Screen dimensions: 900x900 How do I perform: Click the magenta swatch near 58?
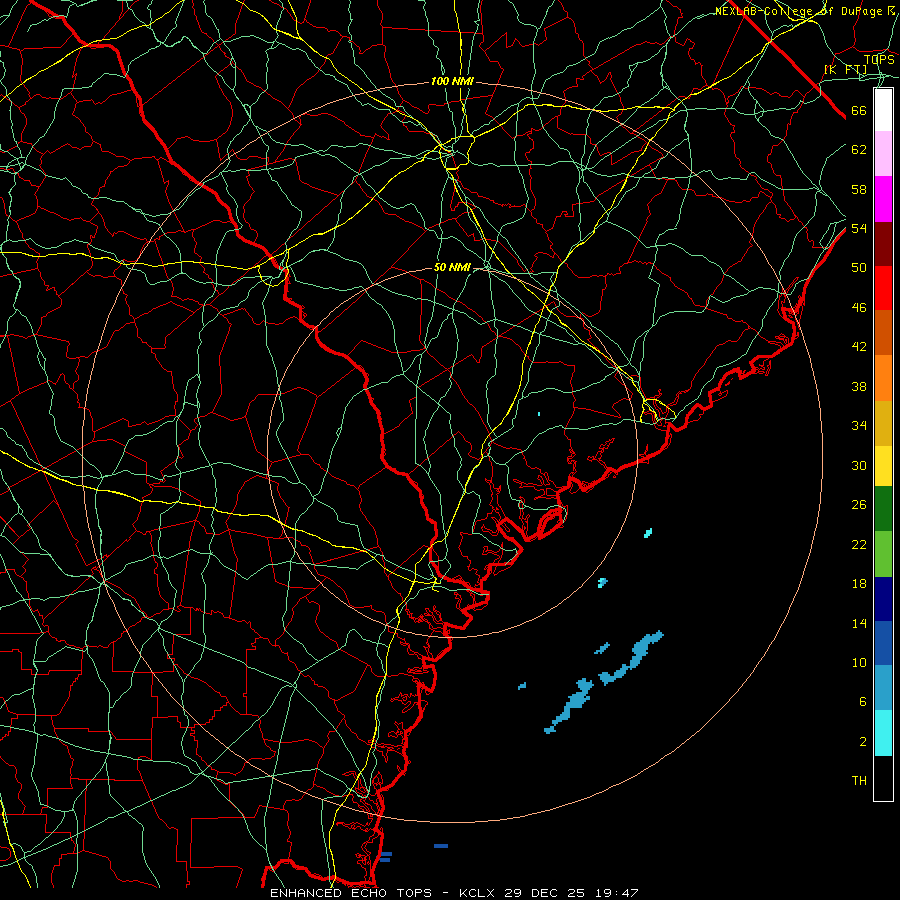tap(883, 199)
